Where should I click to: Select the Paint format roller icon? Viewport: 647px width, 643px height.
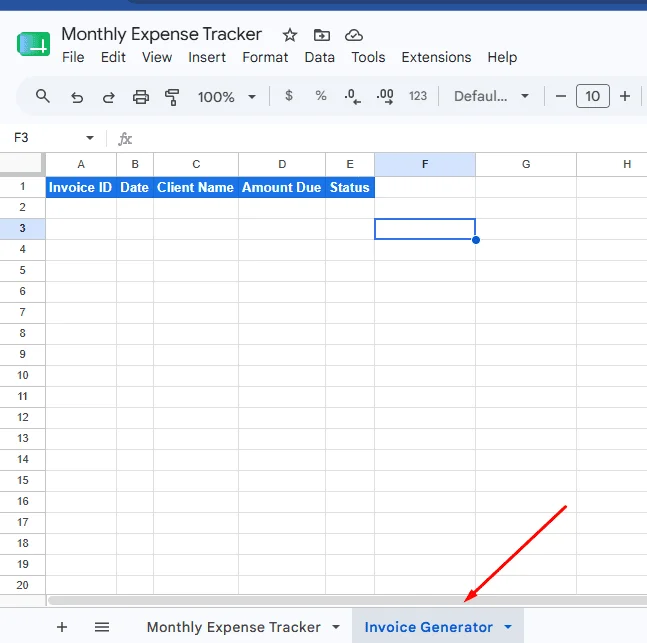tap(172, 97)
